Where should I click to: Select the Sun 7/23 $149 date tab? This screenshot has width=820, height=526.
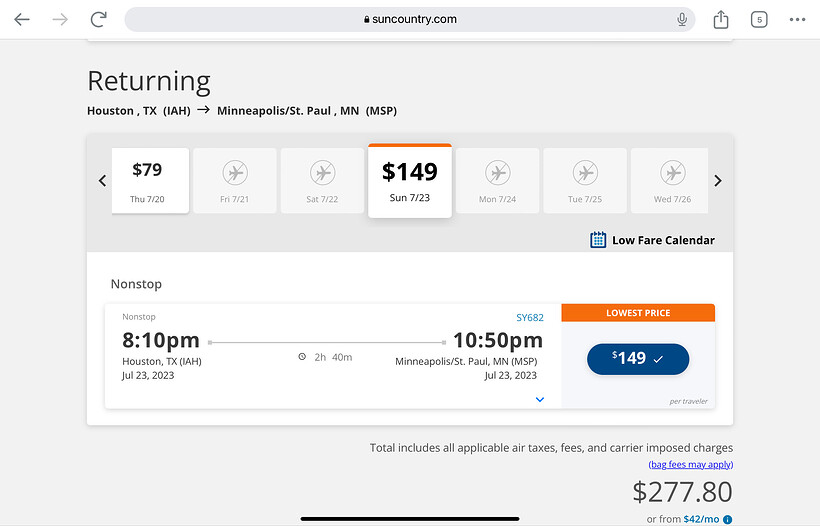click(410, 181)
